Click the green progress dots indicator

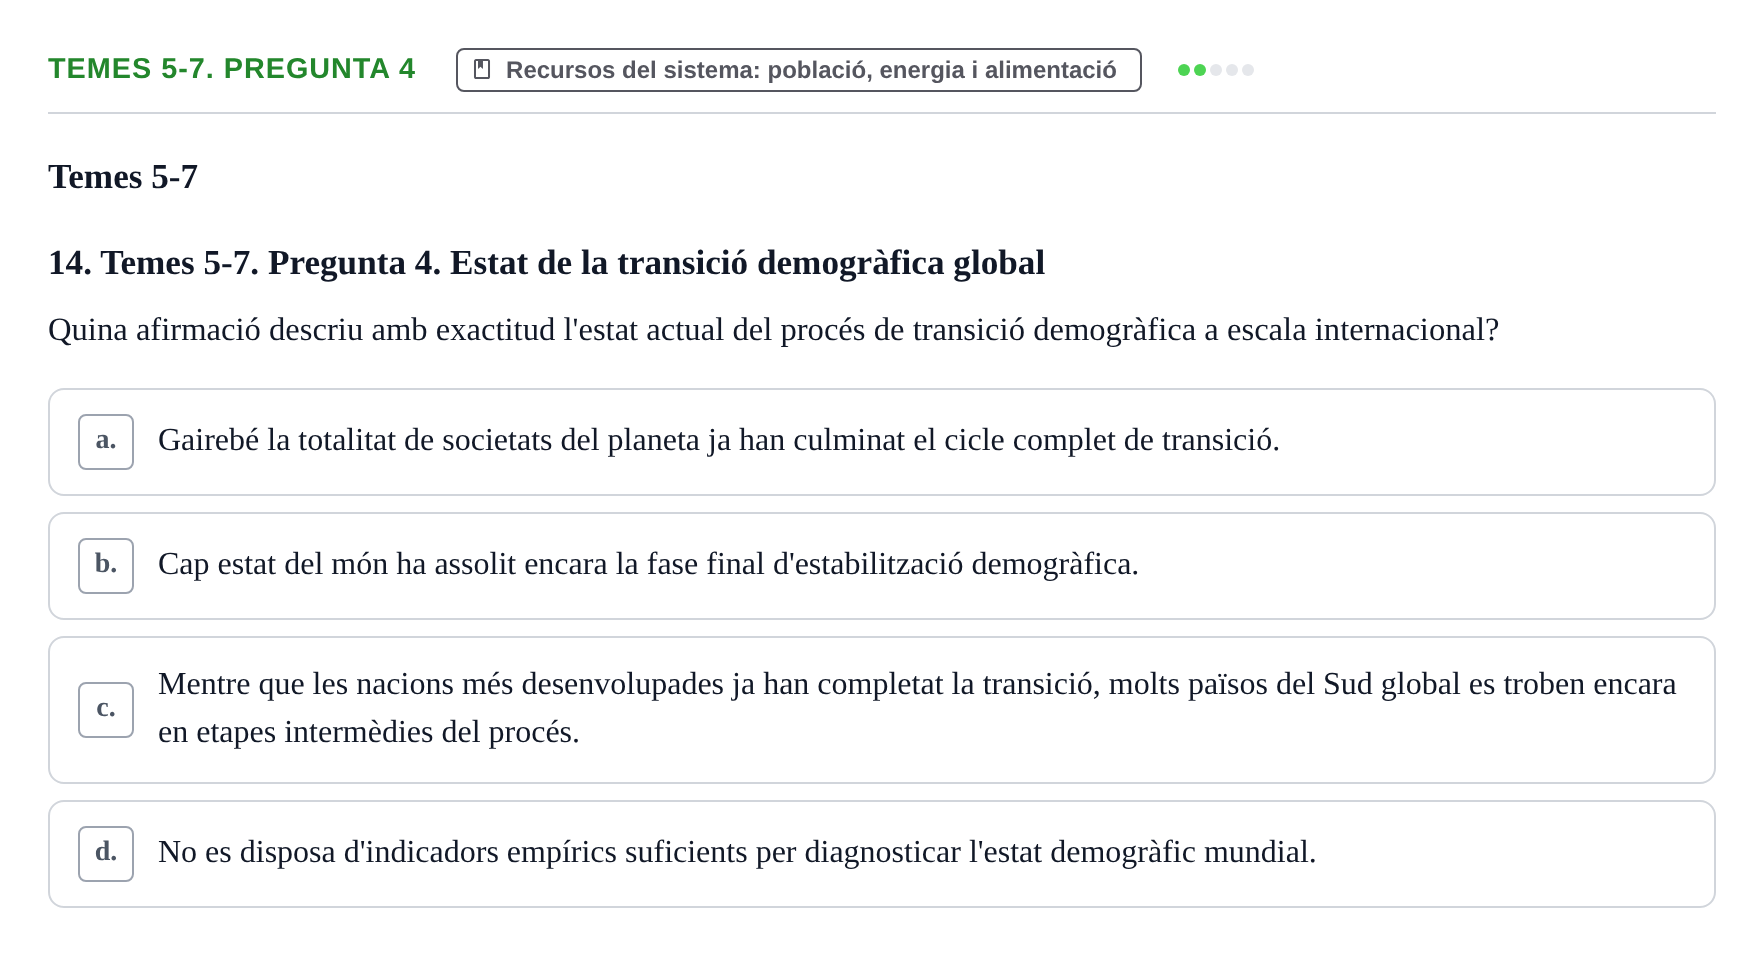[1215, 70]
